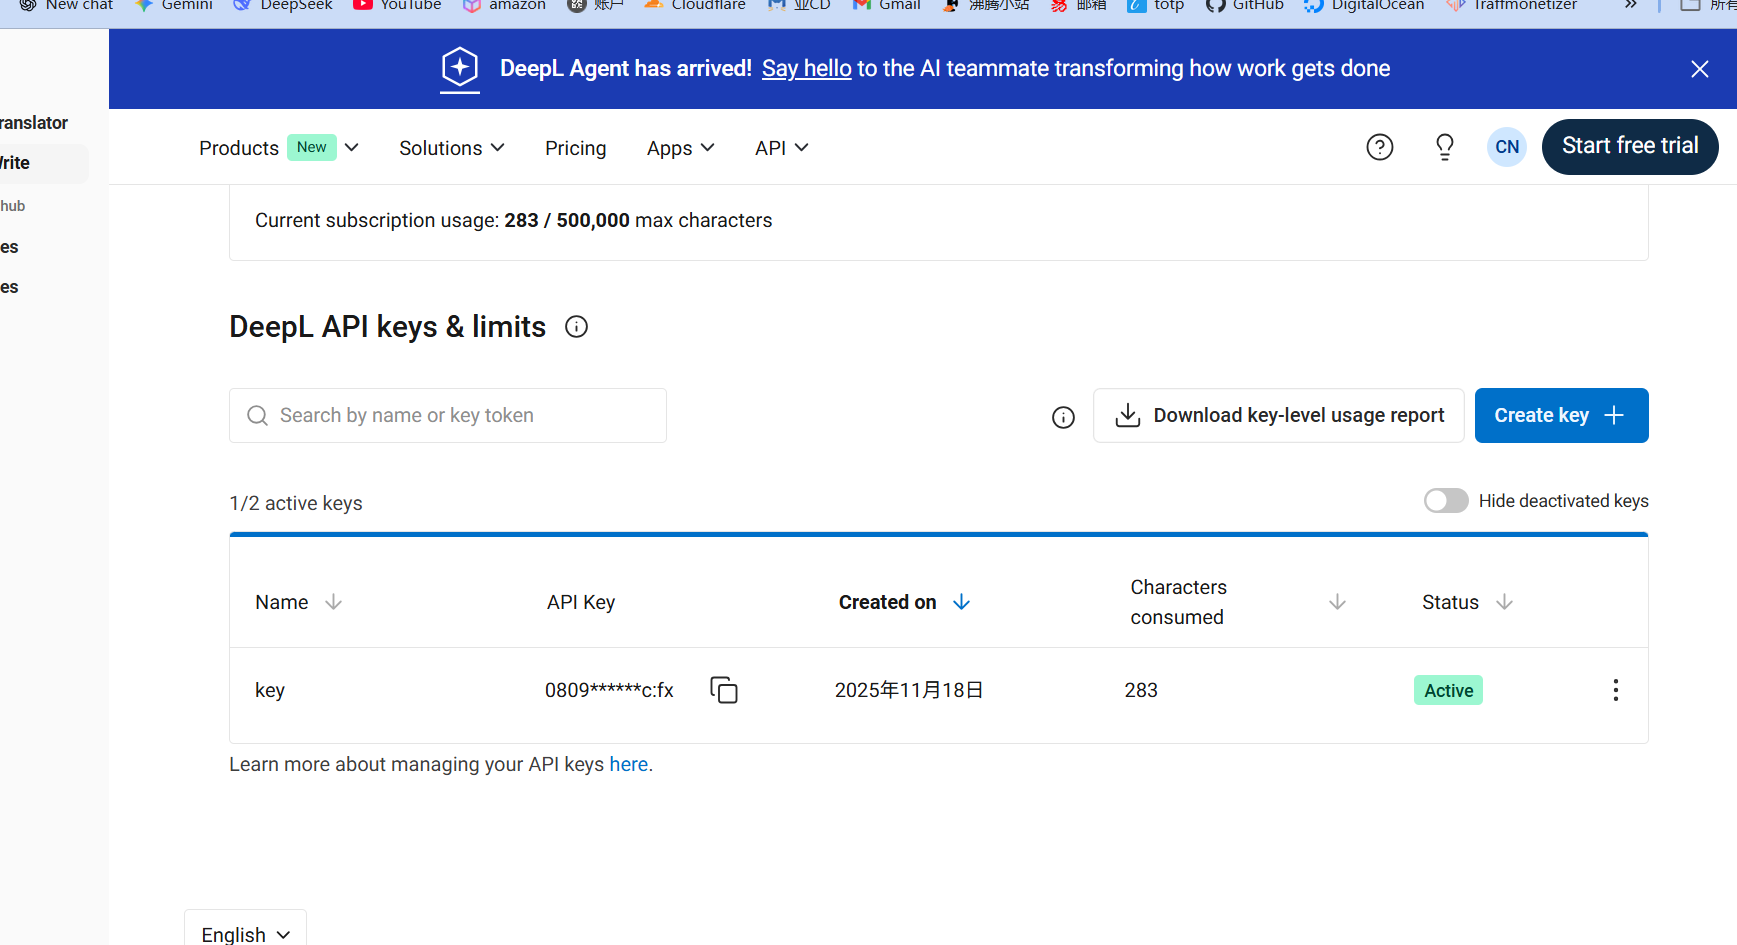Image resolution: width=1737 pixels, height=945 pixels.
Task: Open the three-dot menu for key row
Action: [1615, 690]
